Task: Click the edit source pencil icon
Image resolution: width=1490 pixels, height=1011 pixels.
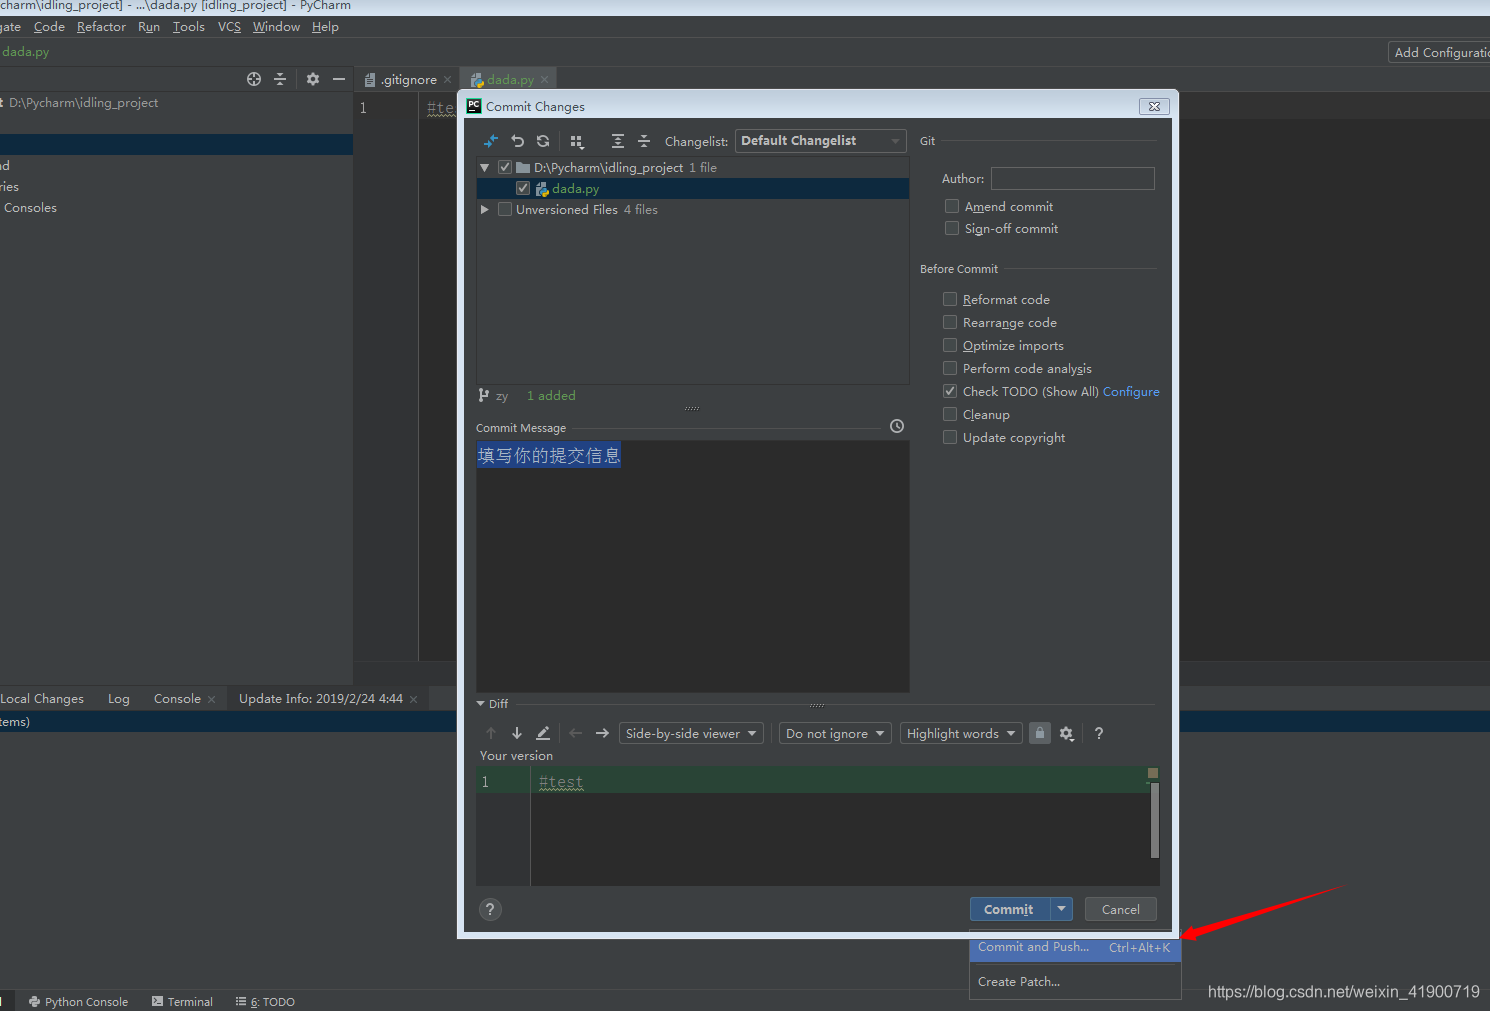Action: [543, 733]
